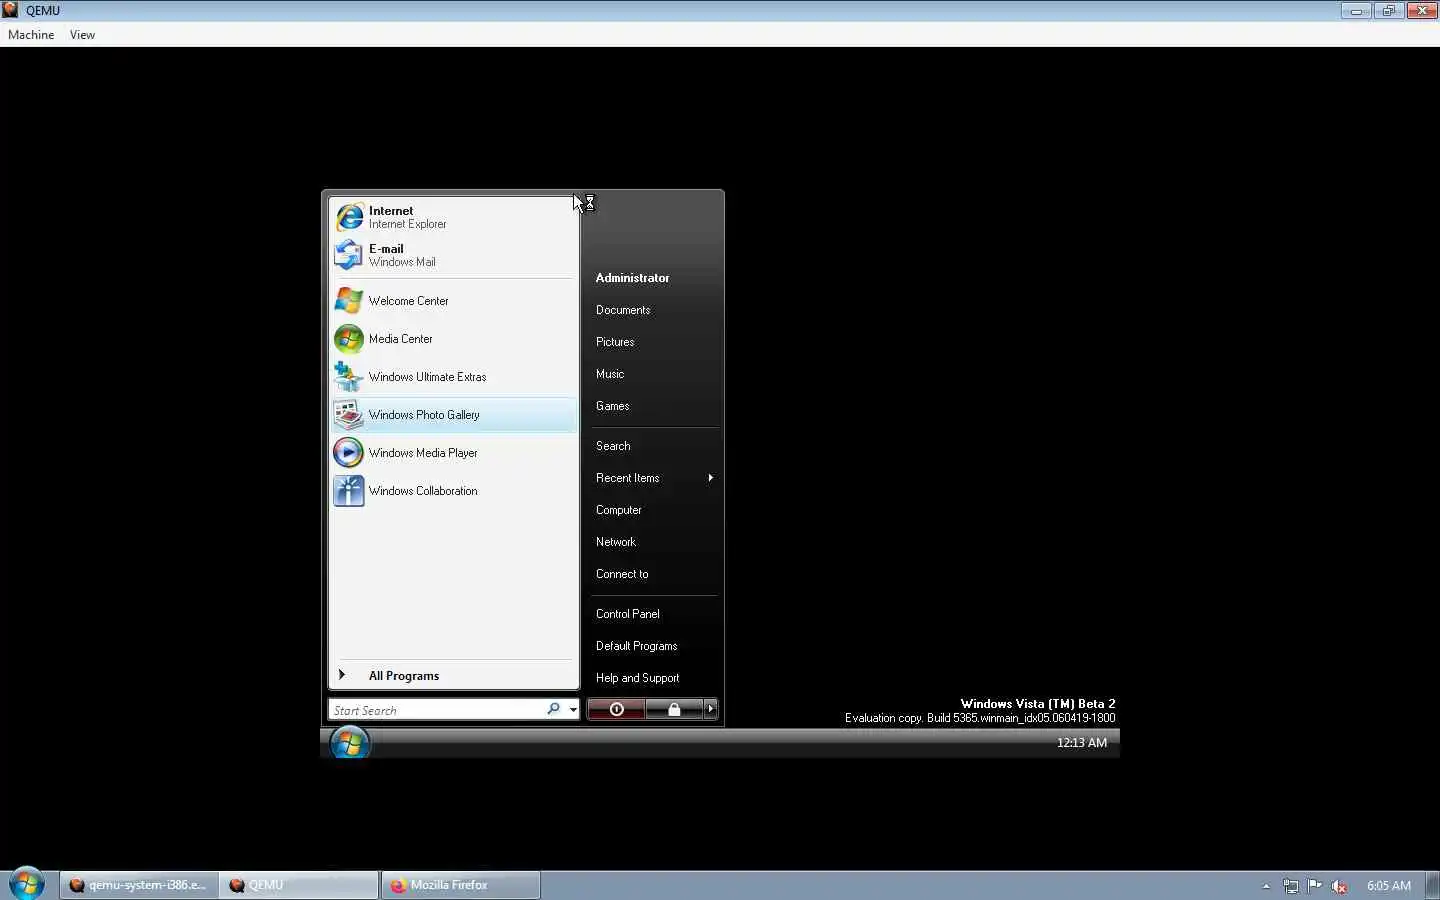Click the QEMU title bar icon
The height and width of the screenshot is (900, 1440).
click(x=10, y=10)
